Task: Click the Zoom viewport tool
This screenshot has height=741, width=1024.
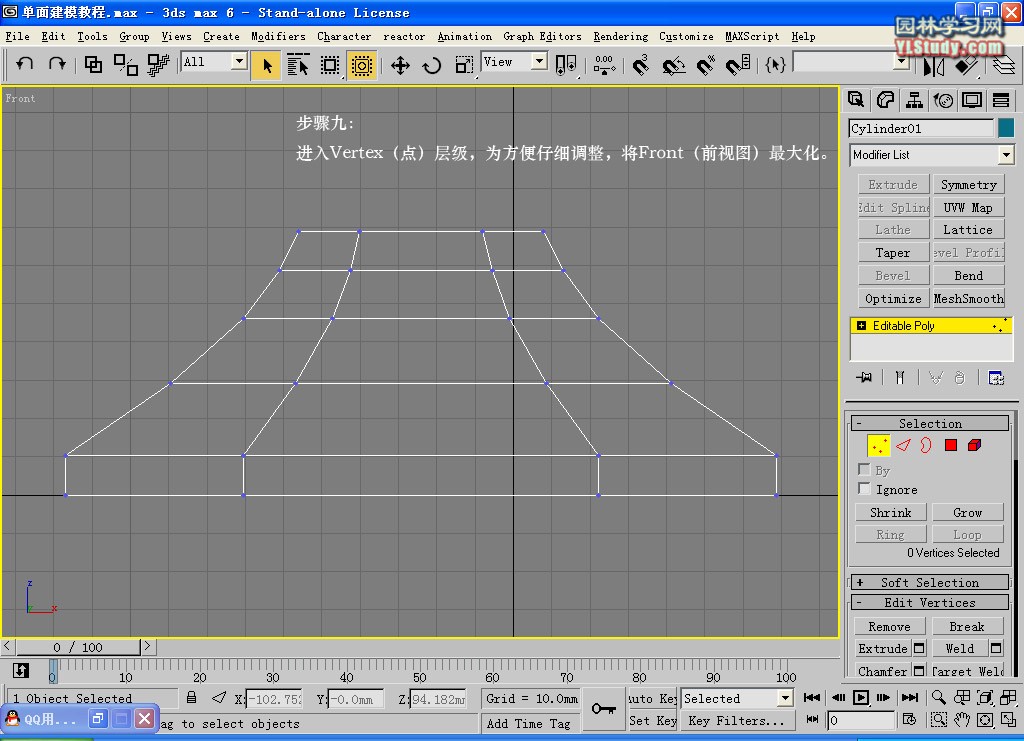Action: pyautogui.click(x=938, y=697)
